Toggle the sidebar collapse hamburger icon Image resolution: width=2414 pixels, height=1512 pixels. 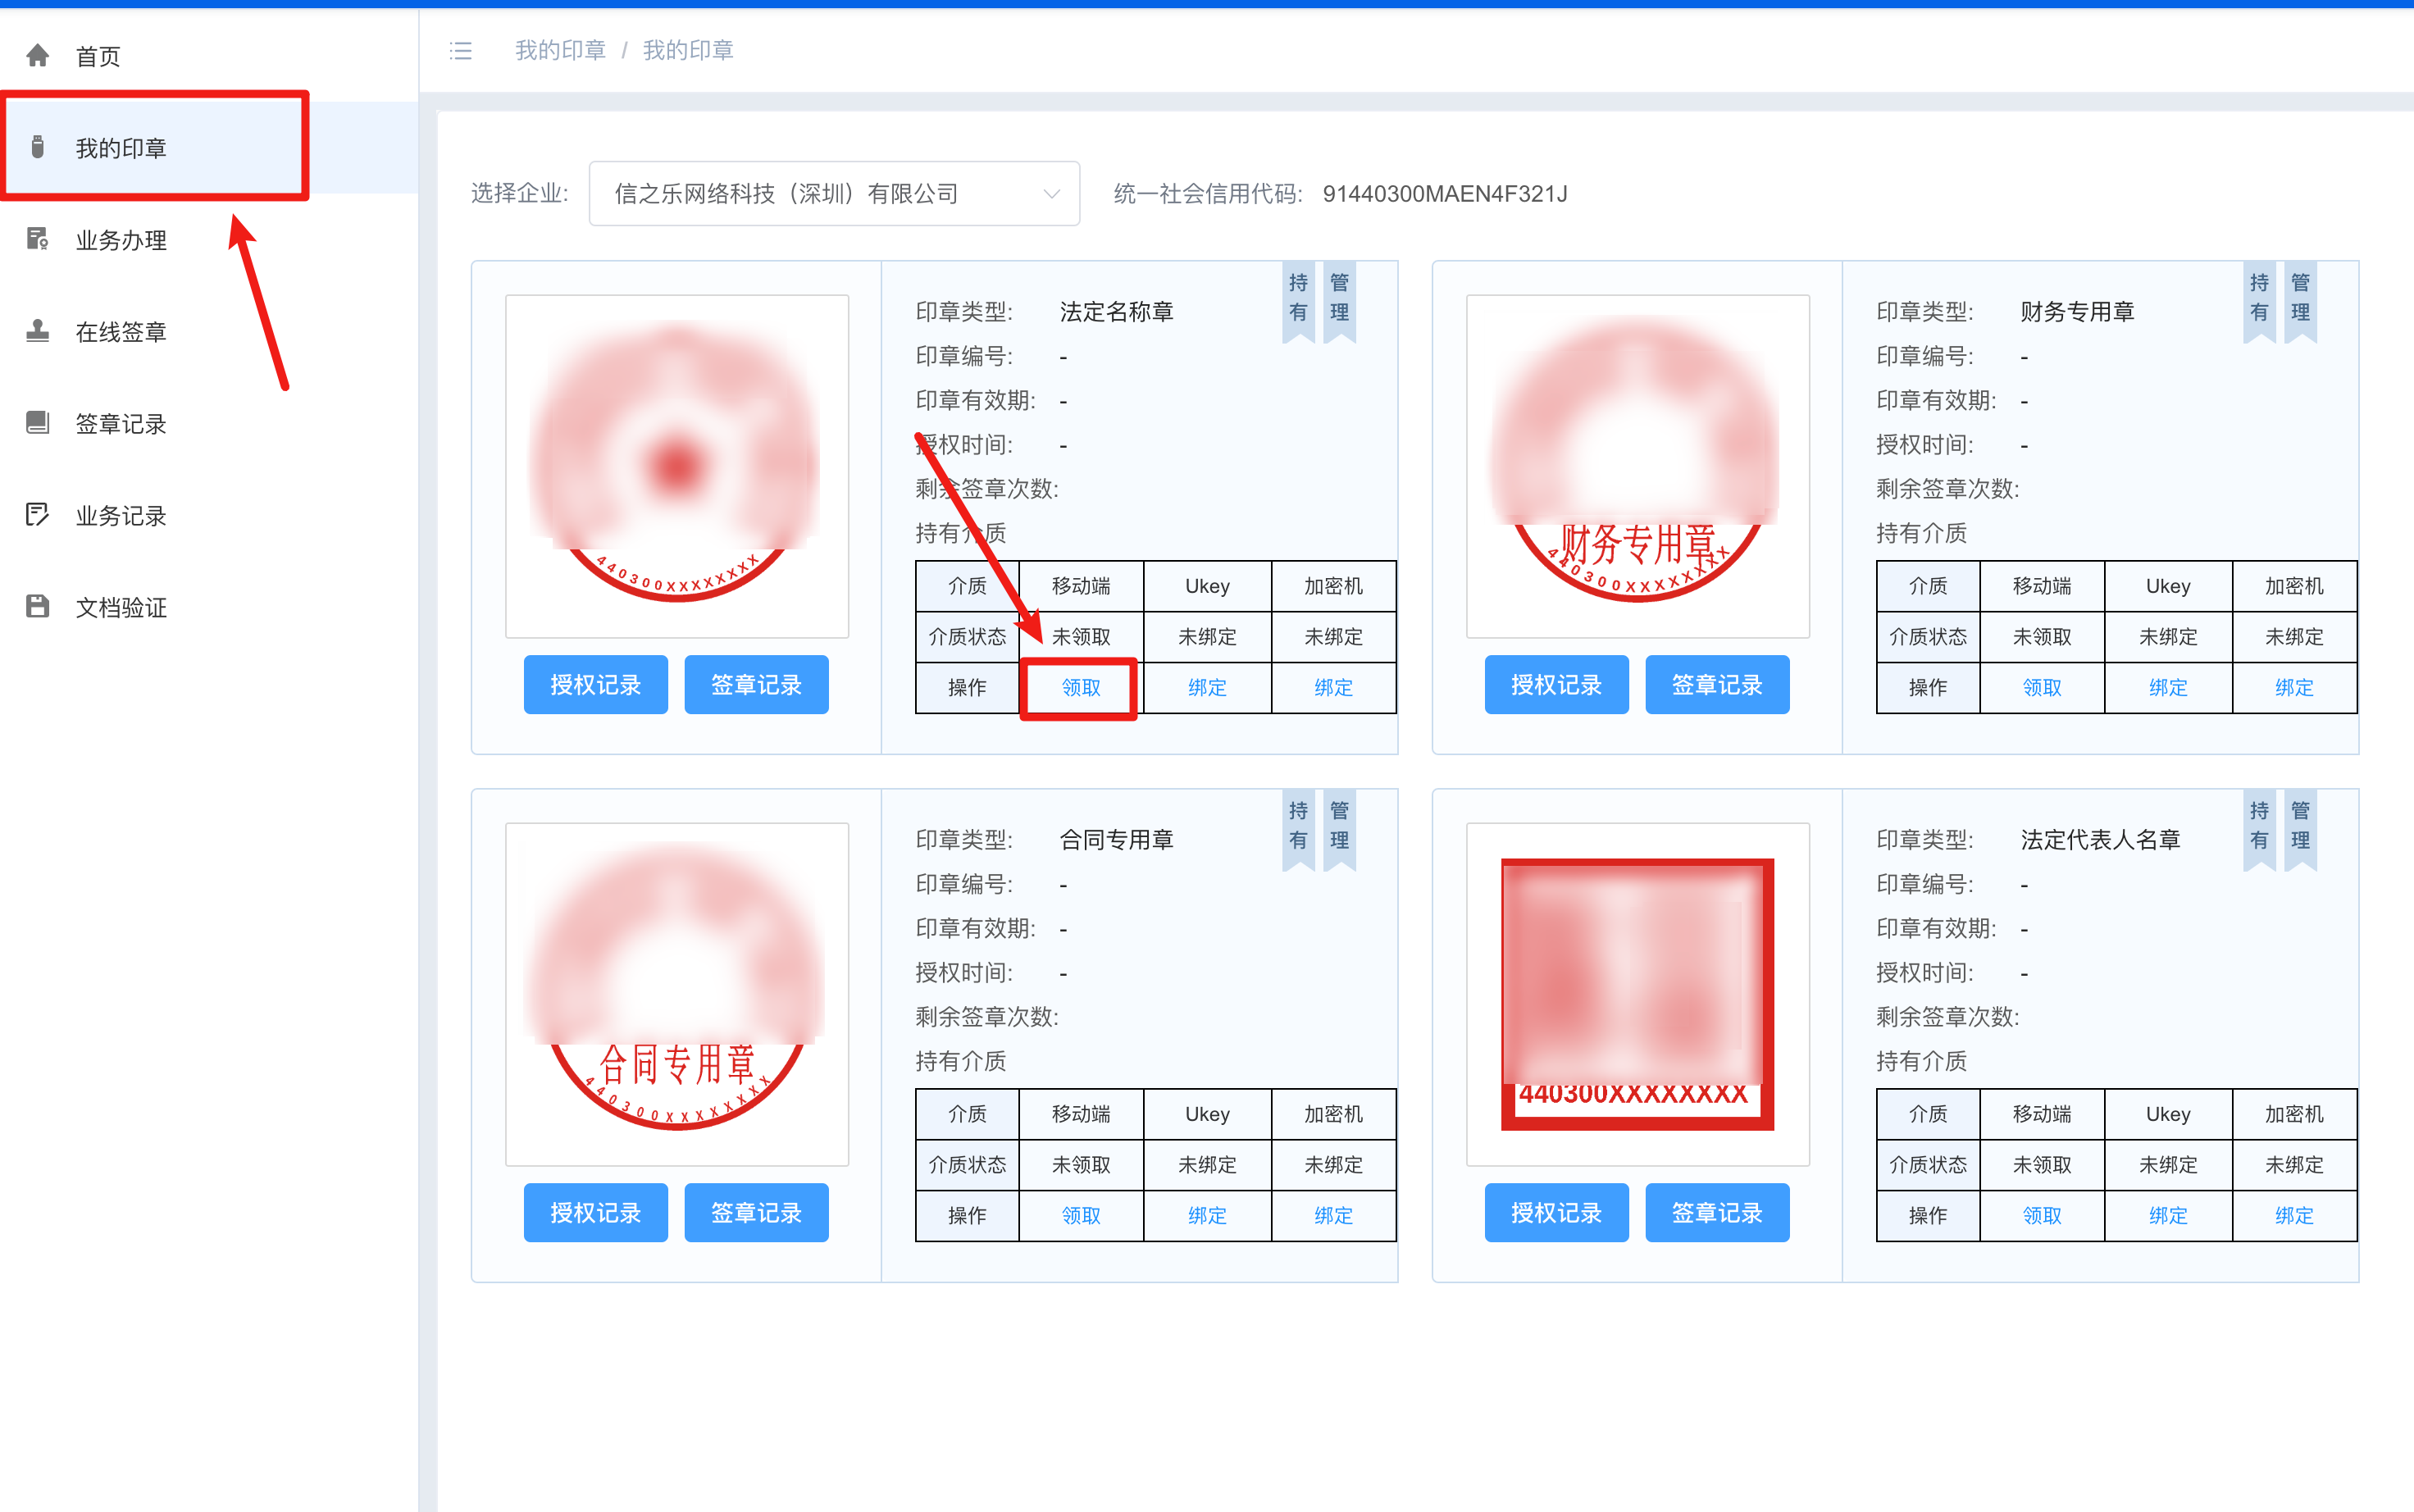pyautogui.click(x=460, y=51)
